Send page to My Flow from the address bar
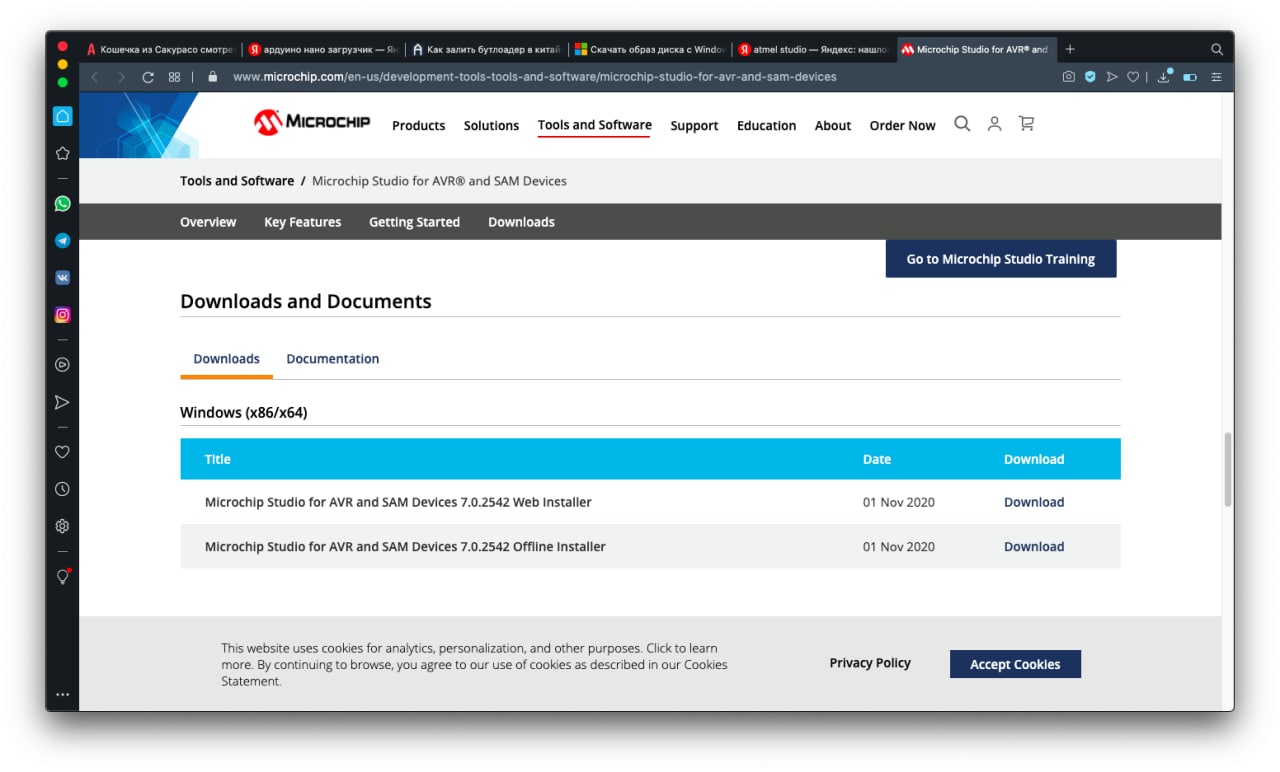1280x772 pixels. pyautogui.click(x=1112, y=77)
